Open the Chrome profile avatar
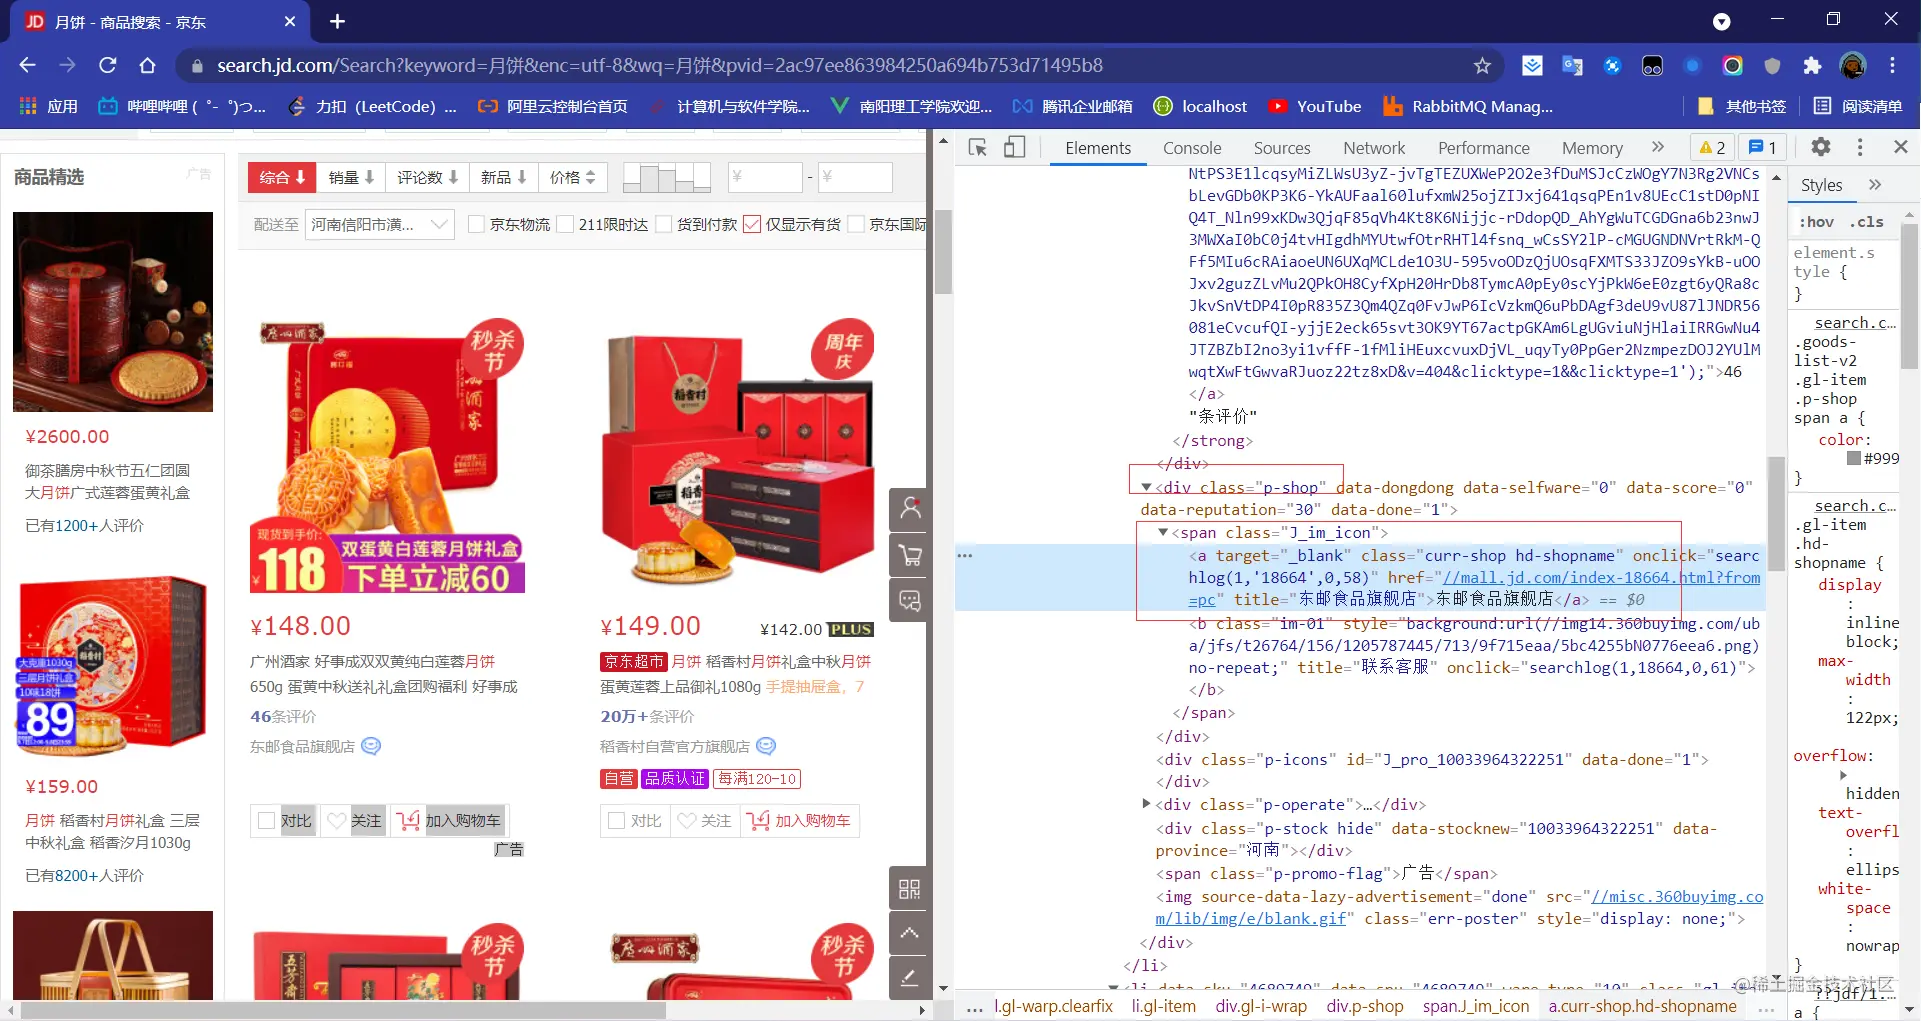This screenshot has height=1021, width=1921. coord(1853,66)
